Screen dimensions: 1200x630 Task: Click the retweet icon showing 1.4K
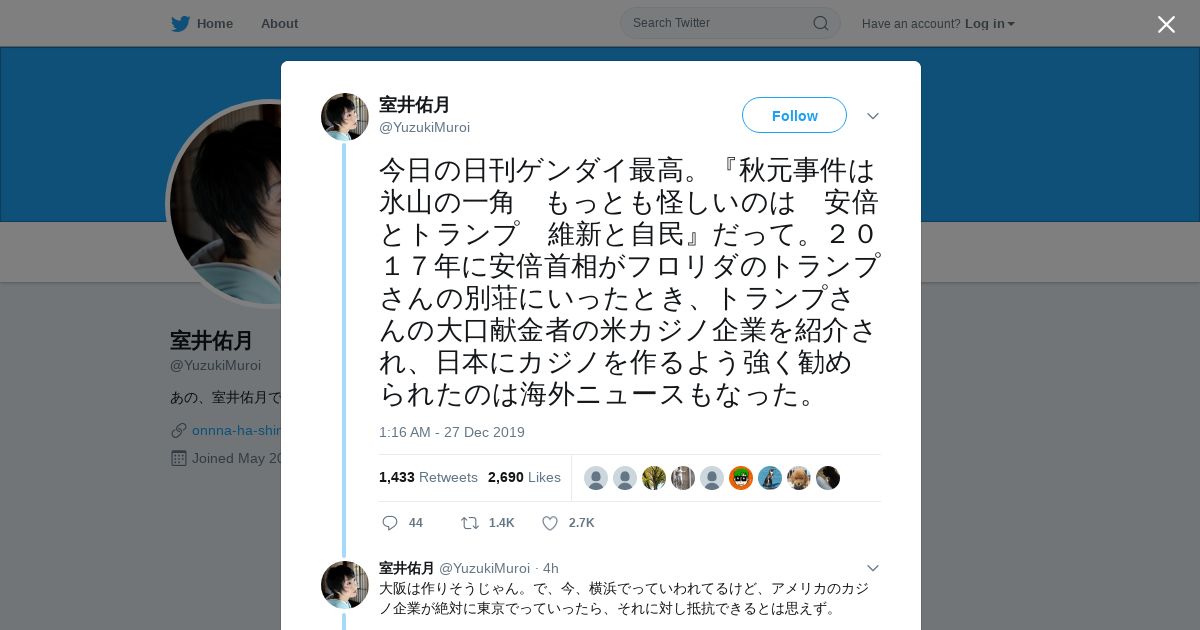pos(470,523)
